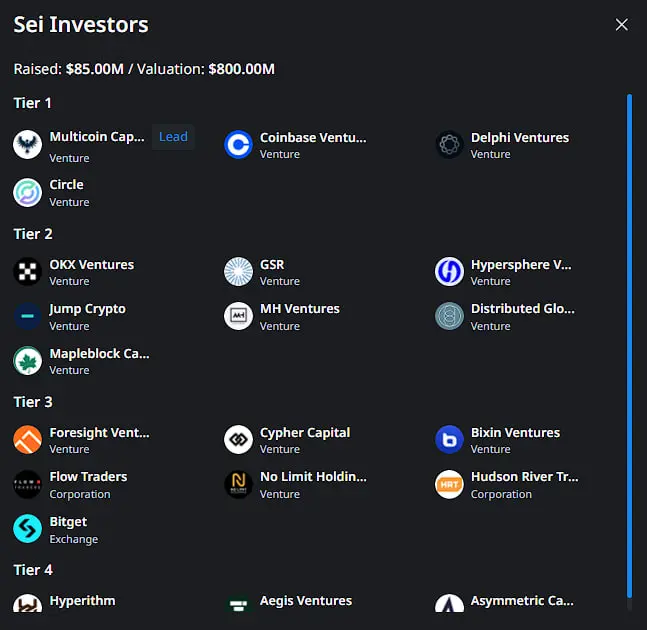647x630 pixels.
Task: Click the Sei Investors title
Action: 81,25
